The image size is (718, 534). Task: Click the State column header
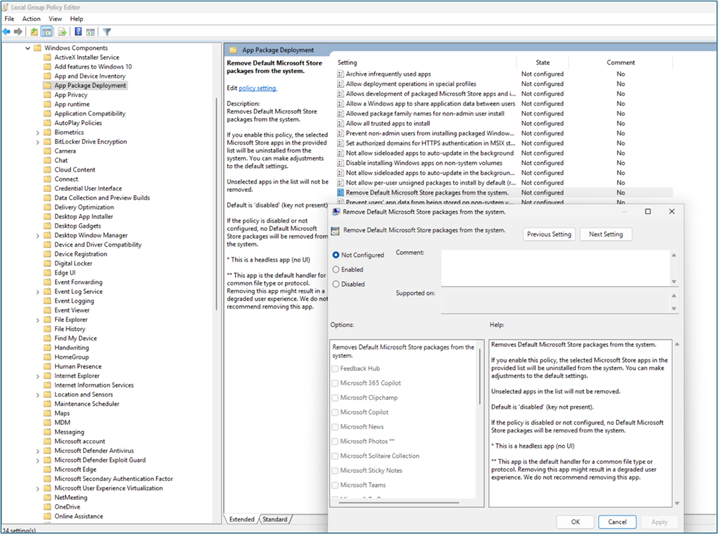(542, 62)
